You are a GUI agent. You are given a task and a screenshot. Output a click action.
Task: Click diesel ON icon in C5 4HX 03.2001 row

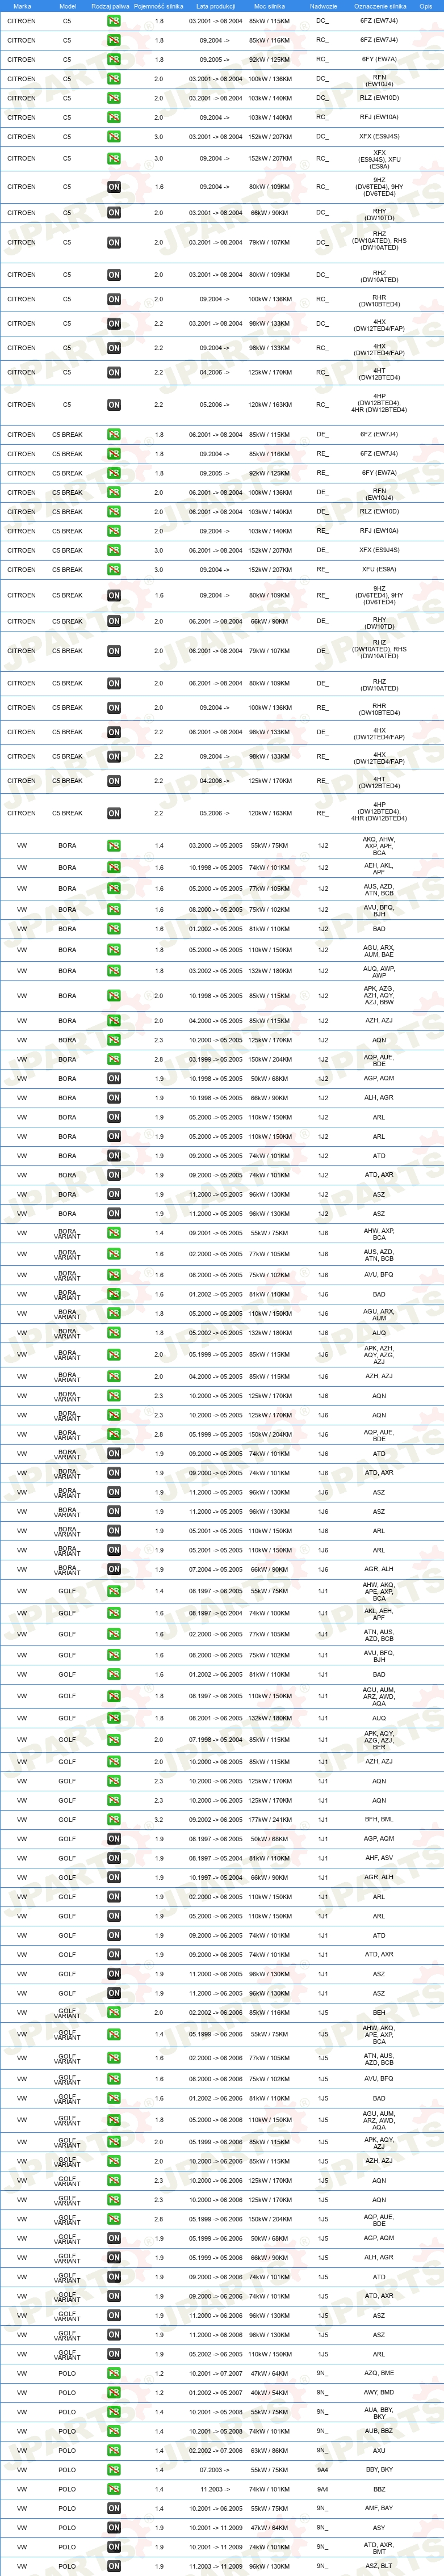(x=114, y=324)
